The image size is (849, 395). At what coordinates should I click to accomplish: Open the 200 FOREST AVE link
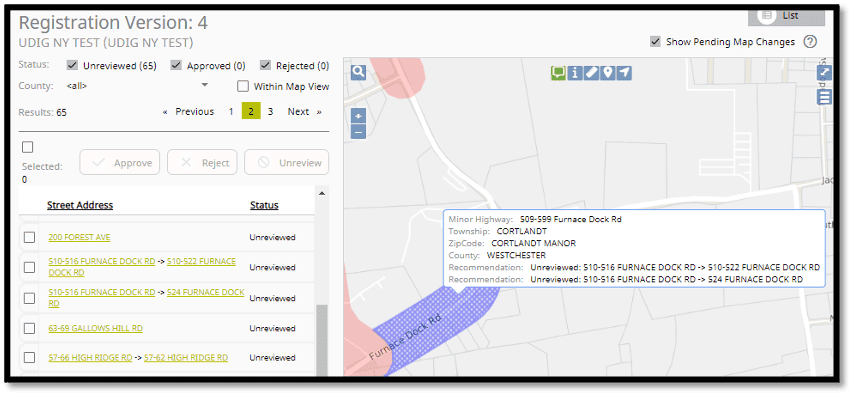(x=80, y=237)
